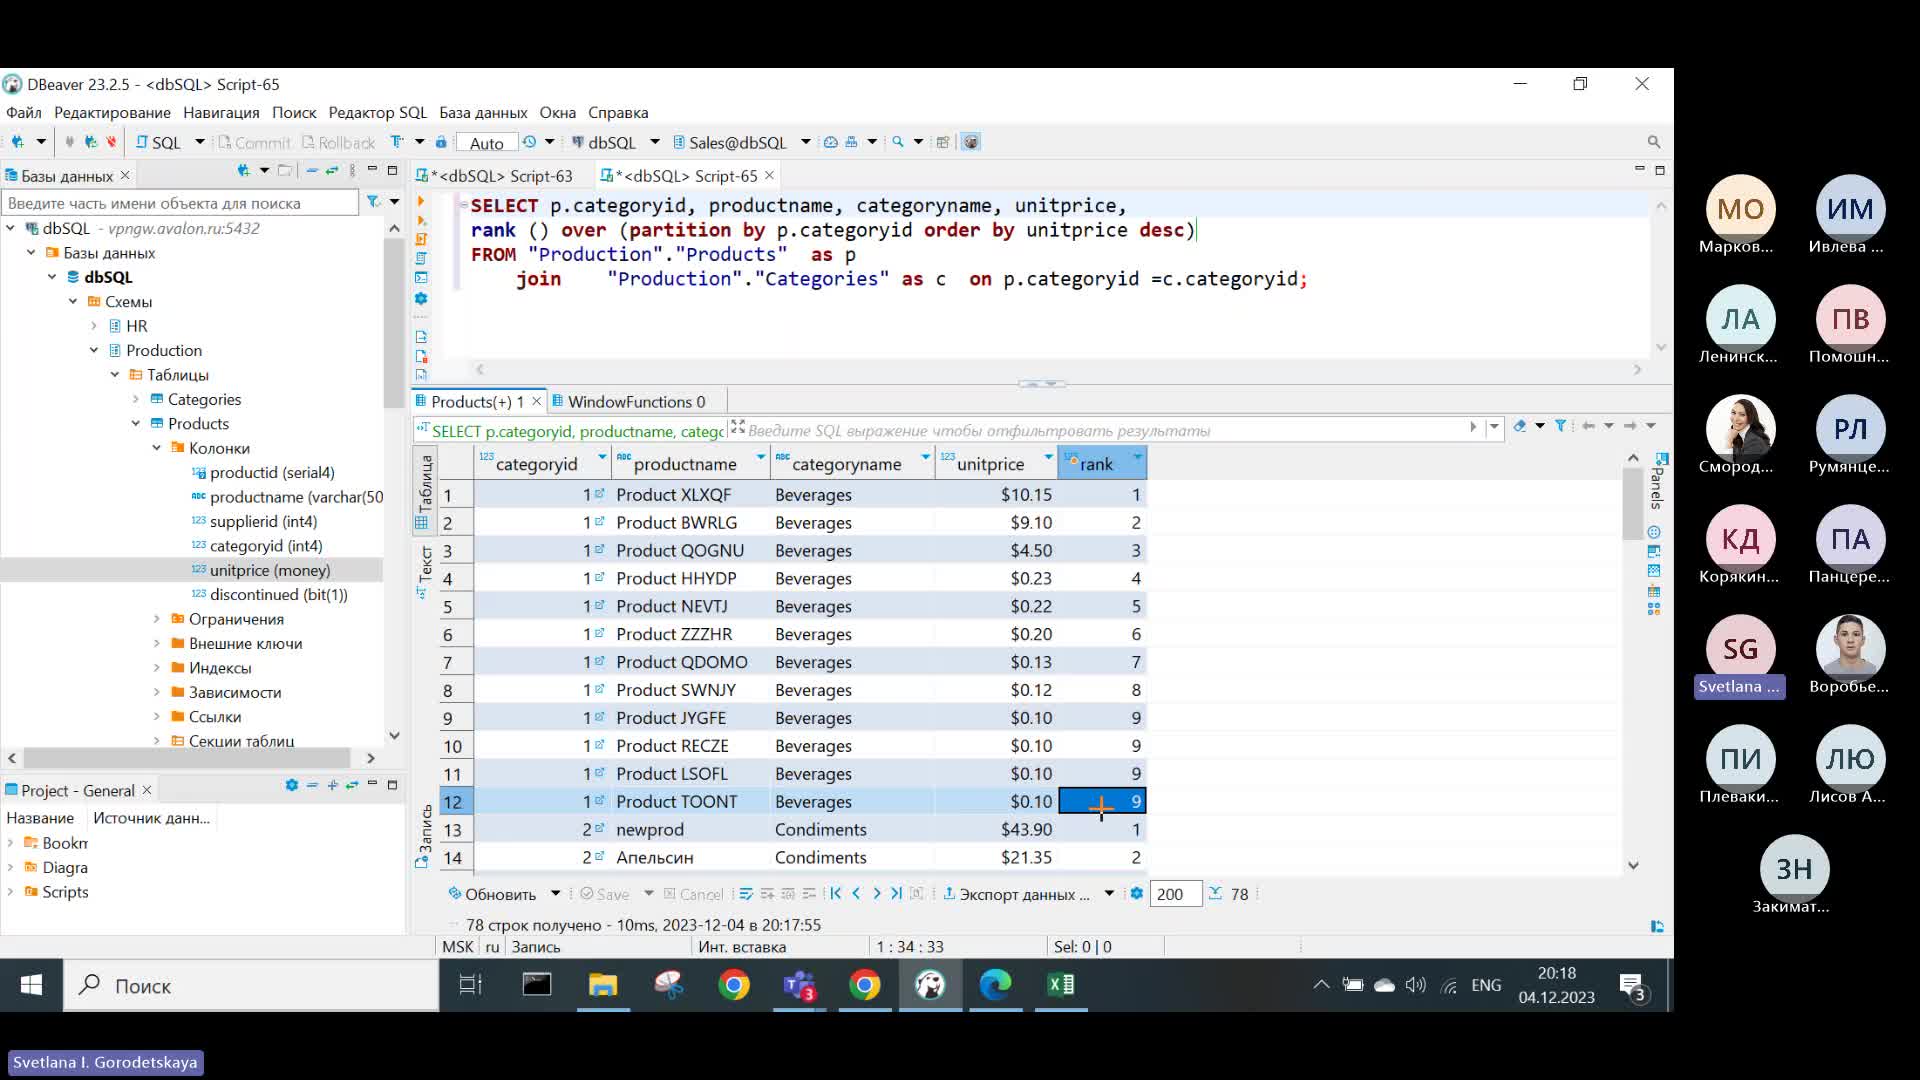Viewport: 1920px width, 1080px height.
Task: Collapse the Production schema node
Action: coord(94,350)
